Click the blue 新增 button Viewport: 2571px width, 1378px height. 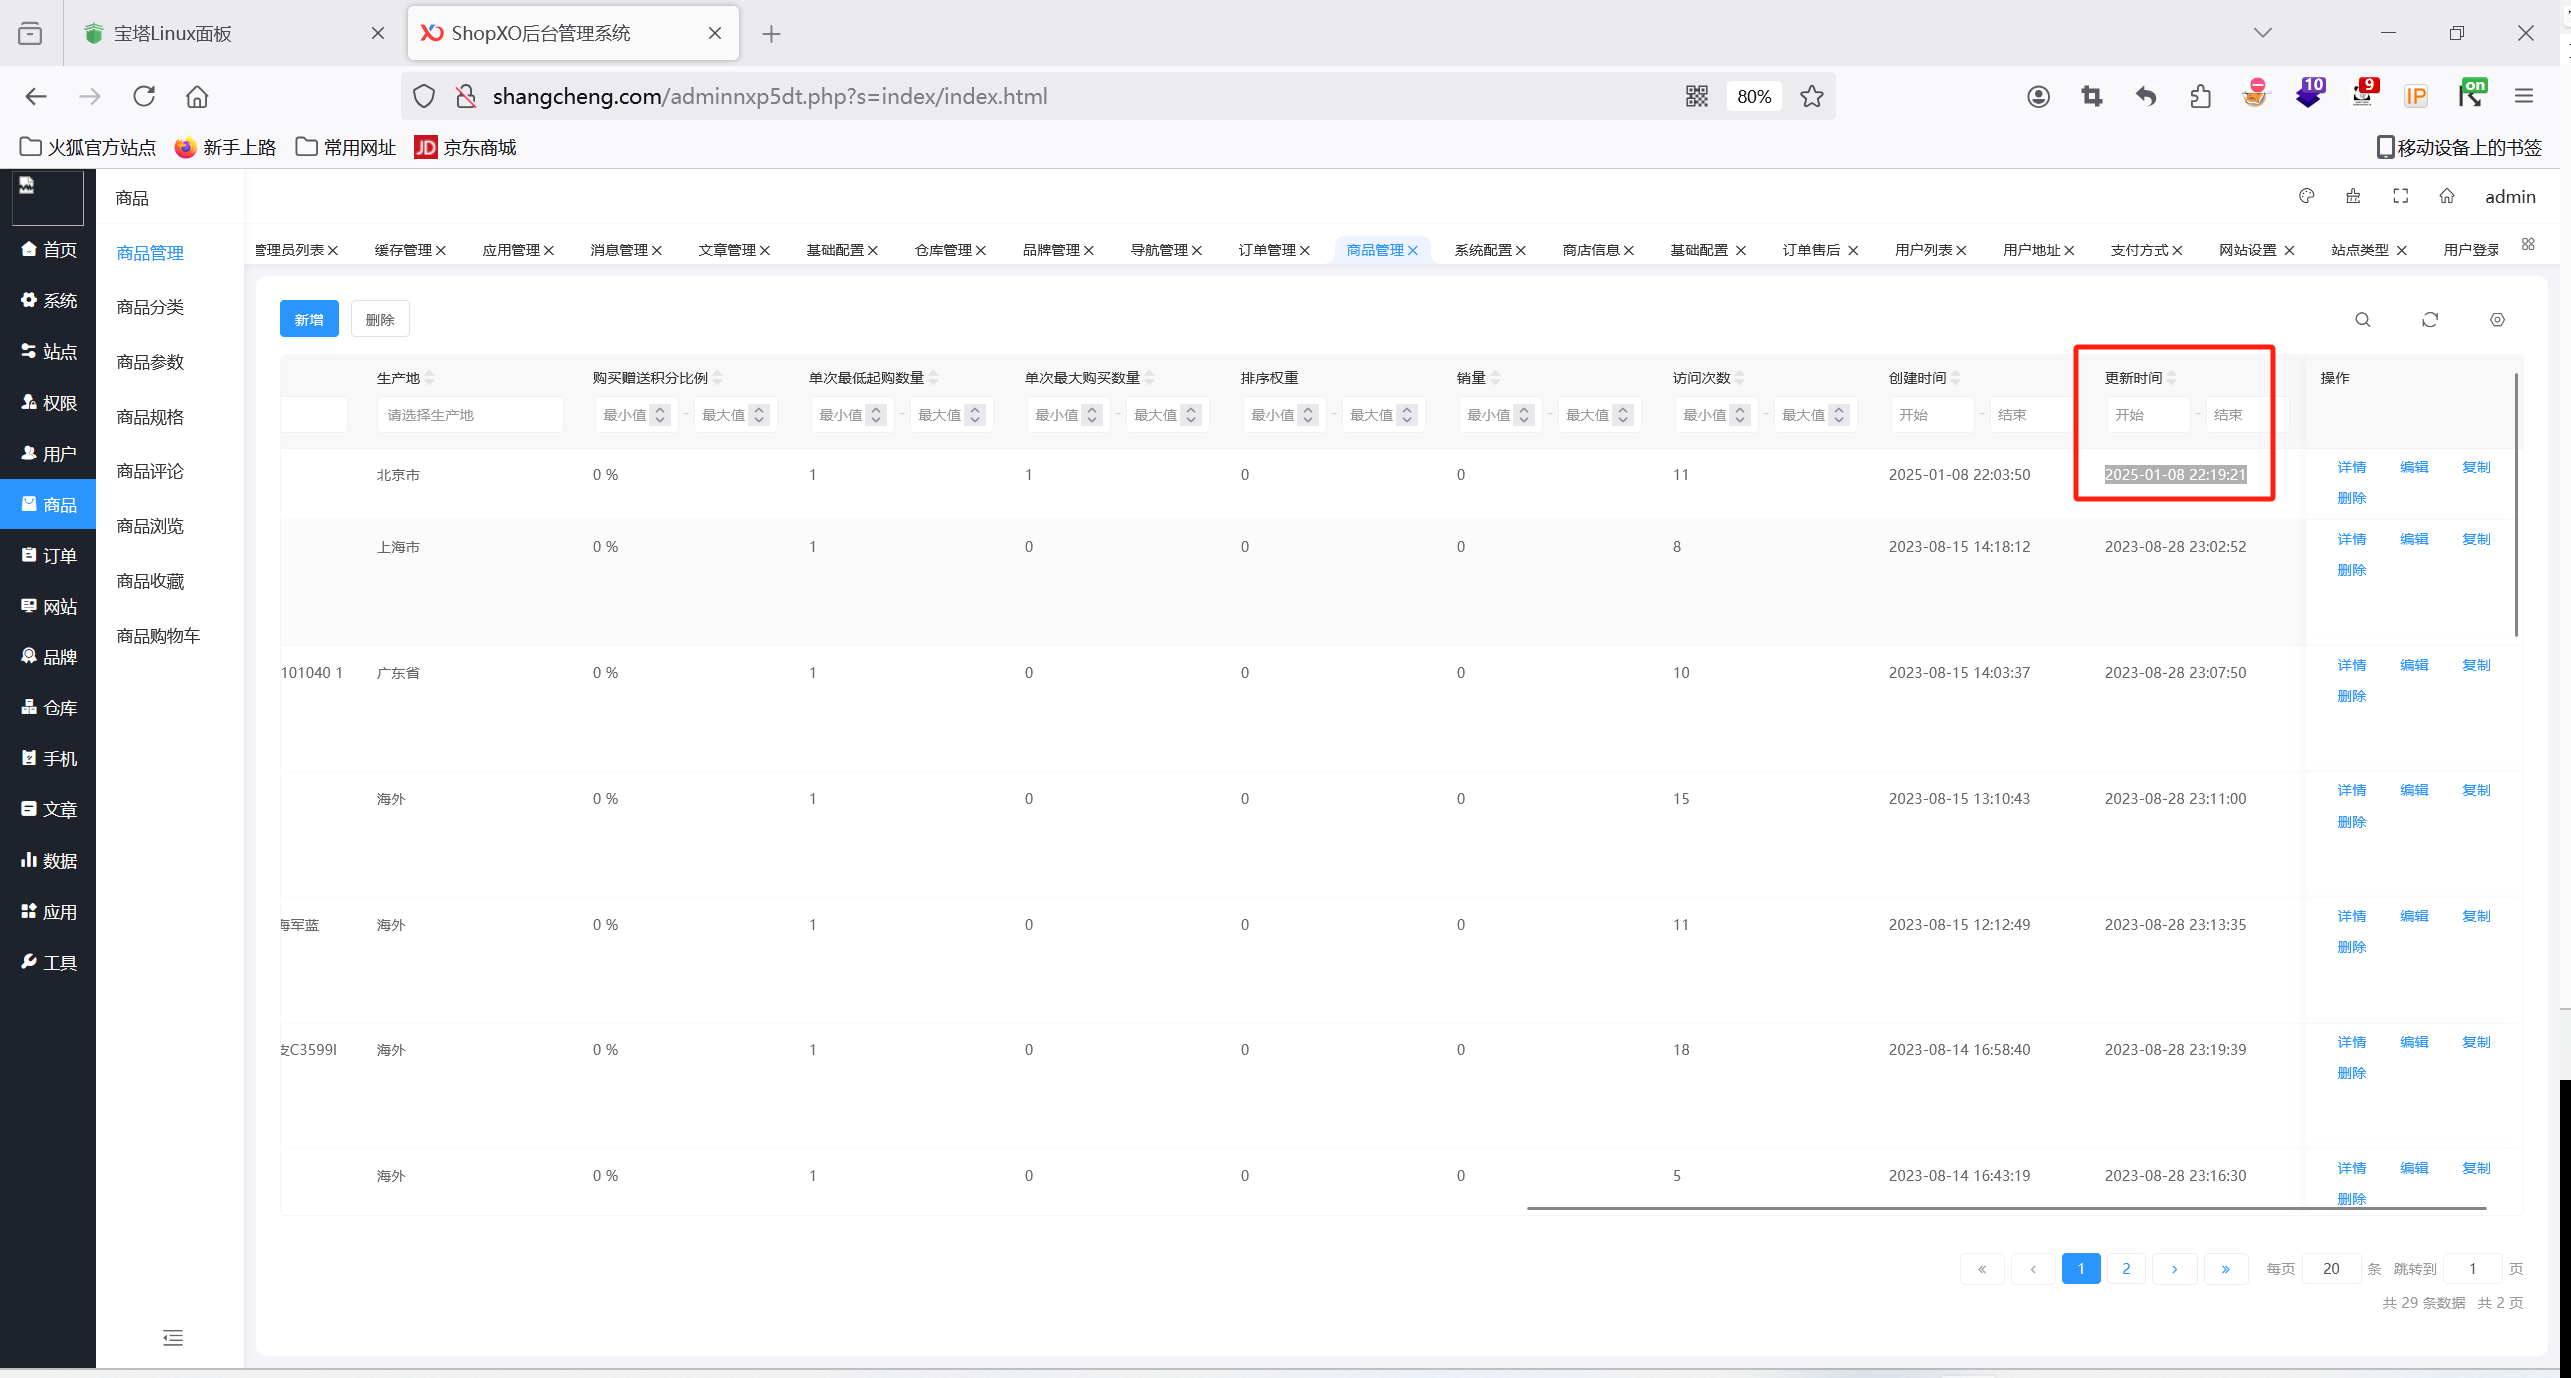309,320
